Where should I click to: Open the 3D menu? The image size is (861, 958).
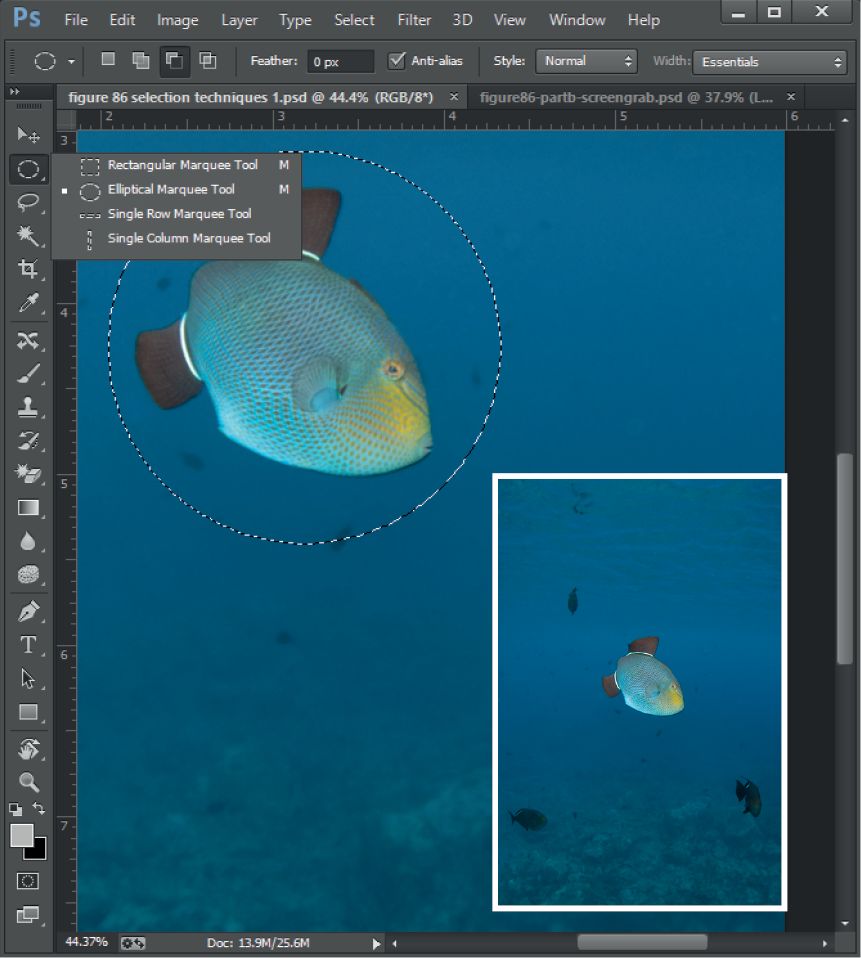click(463, 20)
